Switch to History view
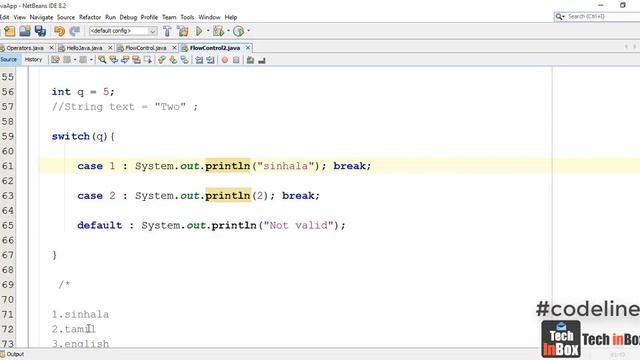Viewport: 640px width, 360px height. click(x=33, y=60)
